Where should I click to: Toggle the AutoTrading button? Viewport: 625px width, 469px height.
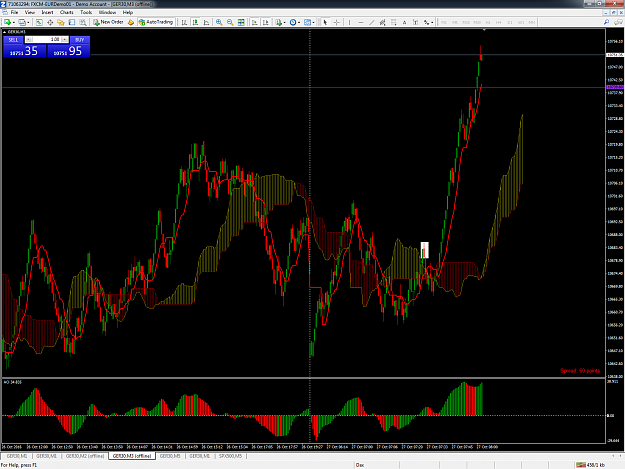[155, 22]
